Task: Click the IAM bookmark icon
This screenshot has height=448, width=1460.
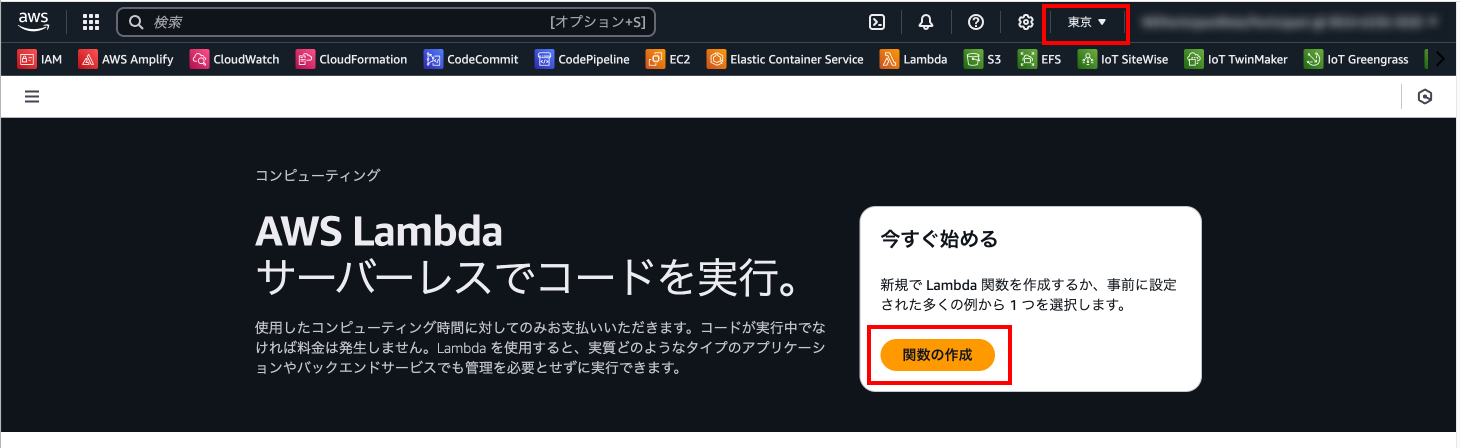Action: (27, 59)
